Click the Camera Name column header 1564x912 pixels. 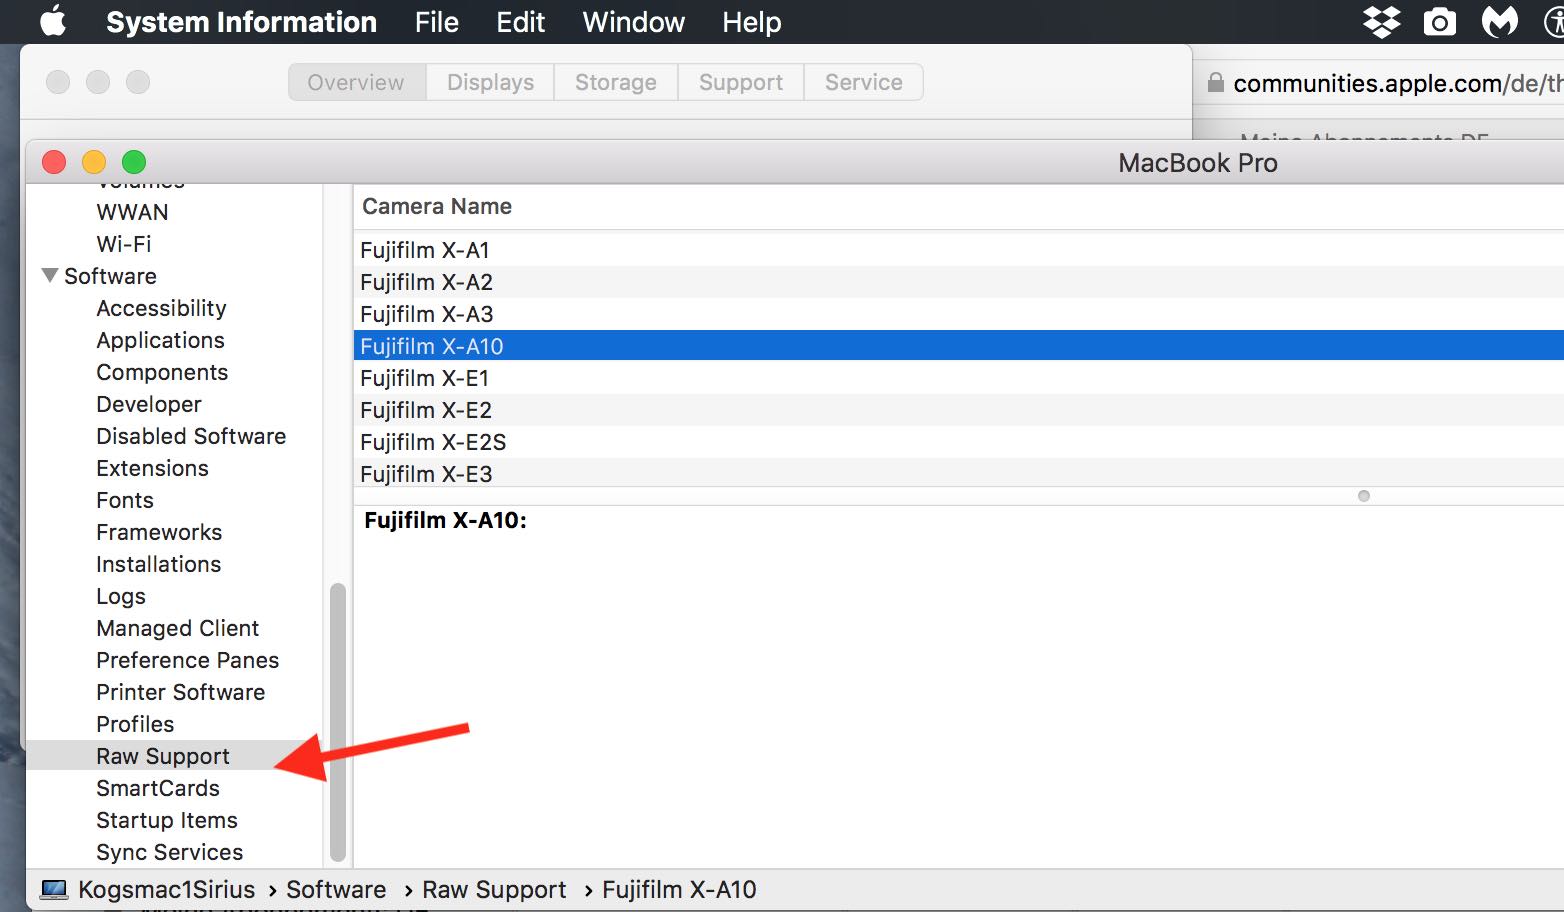click(437, 206)
